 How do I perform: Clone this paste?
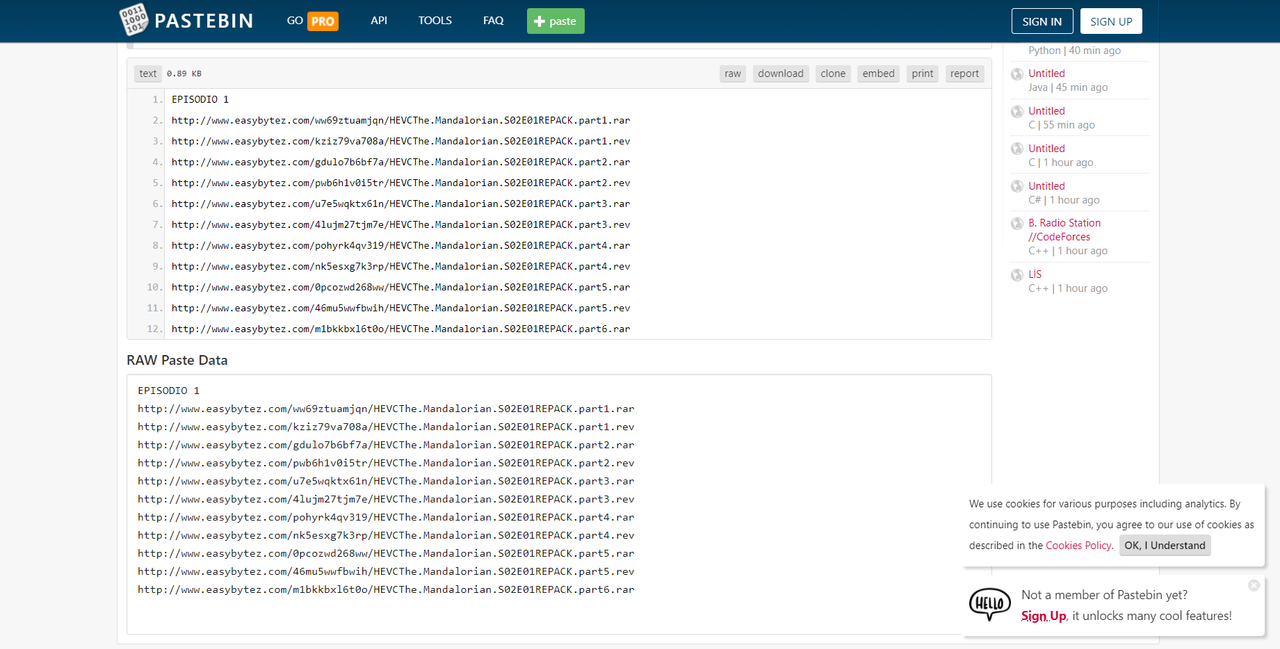click(833, 73)
